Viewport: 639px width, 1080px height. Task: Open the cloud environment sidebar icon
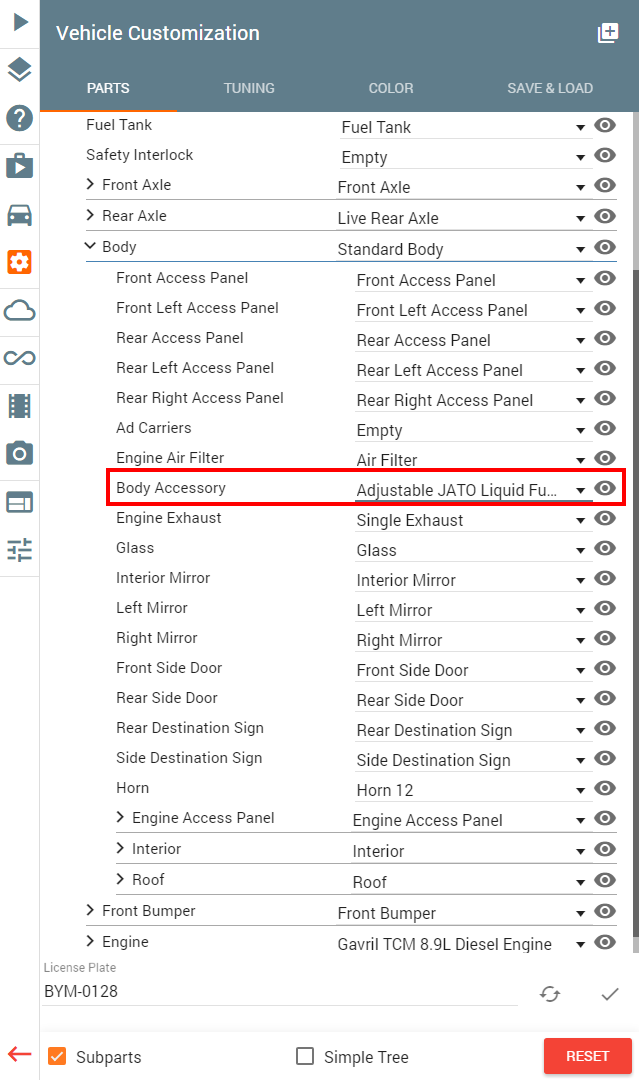point(19,311)
